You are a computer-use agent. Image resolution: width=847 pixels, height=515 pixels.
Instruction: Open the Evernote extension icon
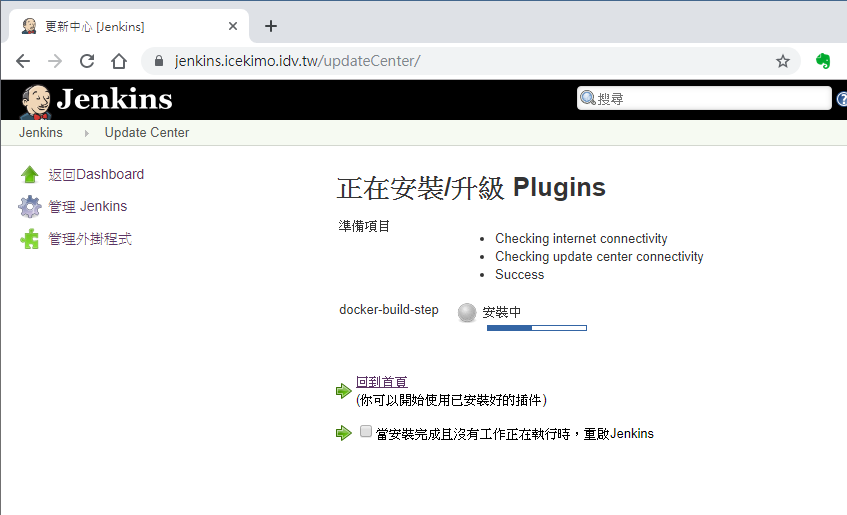823,61
